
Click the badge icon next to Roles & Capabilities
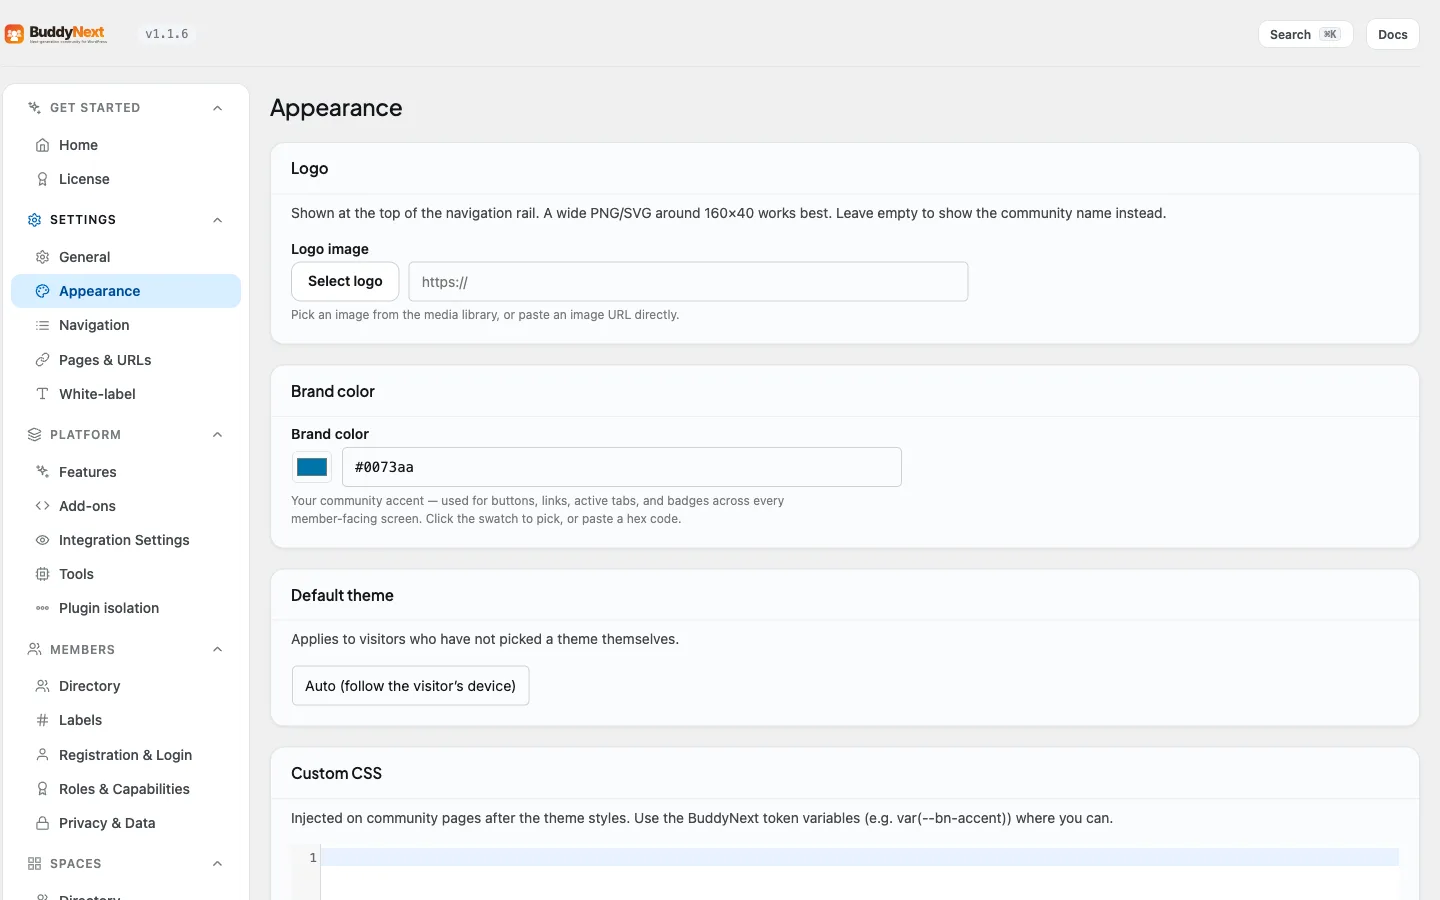pyautogui.click(x=42, y=789)
